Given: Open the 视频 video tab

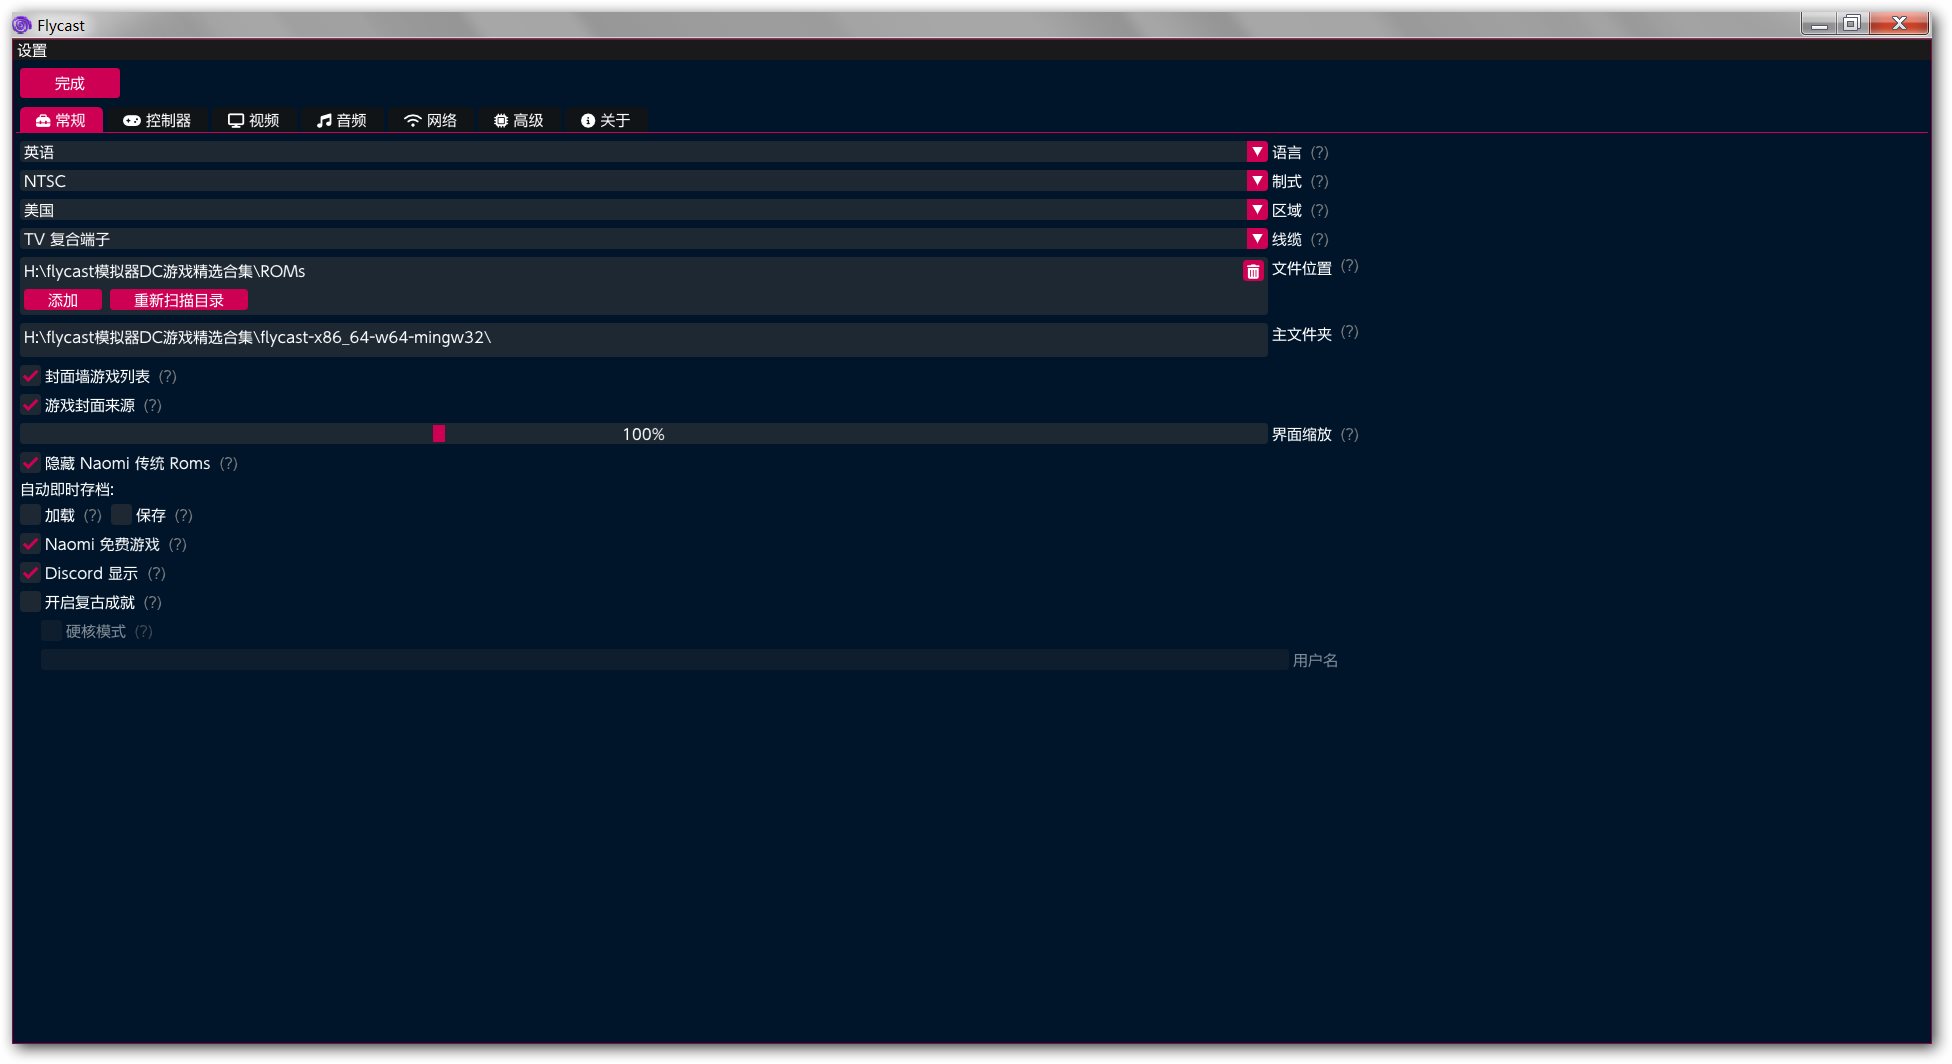Looking at the screenshot, I should 254,120.
